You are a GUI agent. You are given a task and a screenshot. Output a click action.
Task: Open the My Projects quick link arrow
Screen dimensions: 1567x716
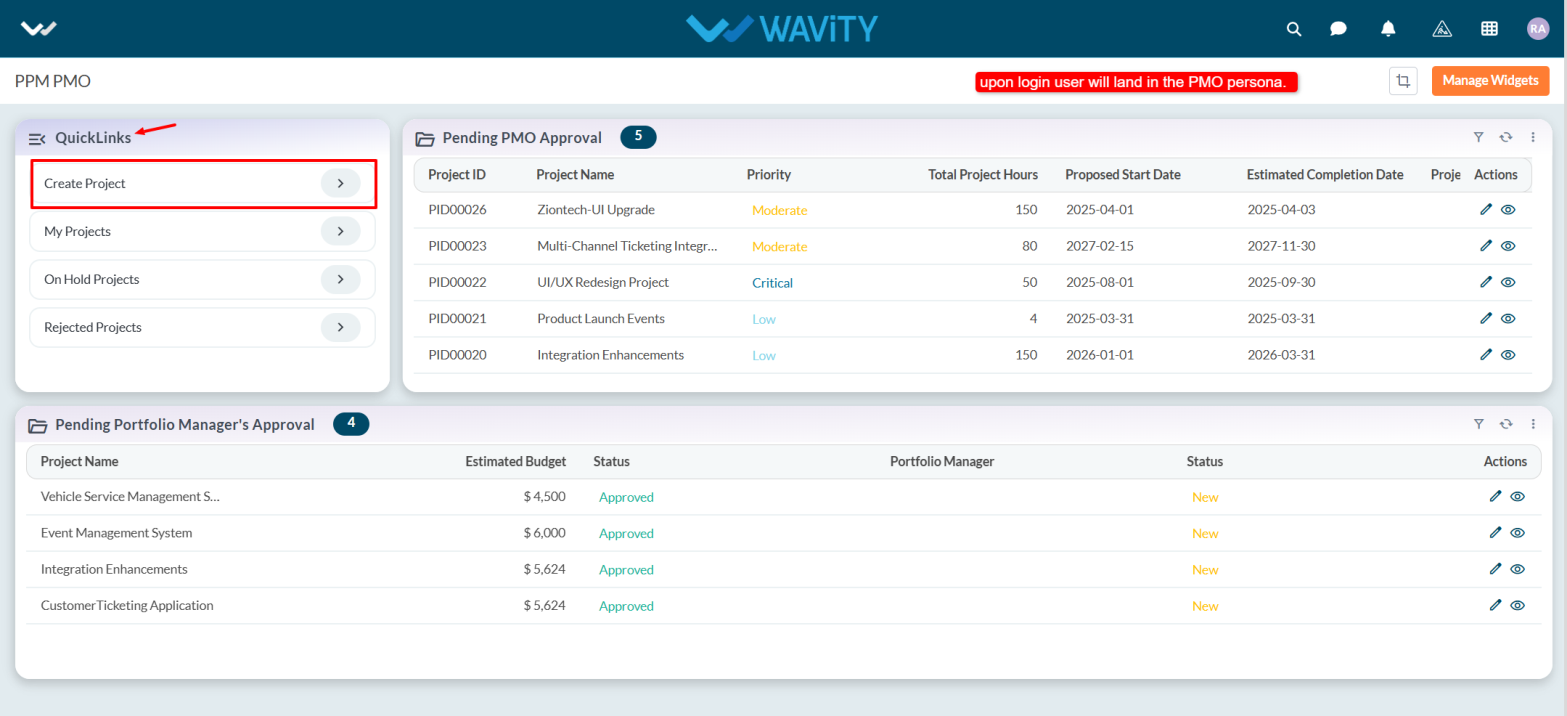pyautogui.click(x=340, y=231)
